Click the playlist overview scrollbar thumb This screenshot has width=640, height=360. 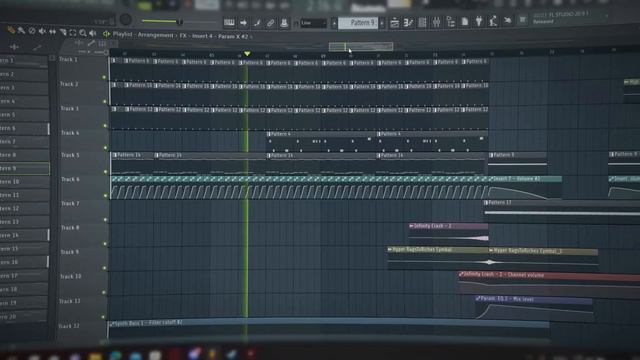(x=361, y=47)
